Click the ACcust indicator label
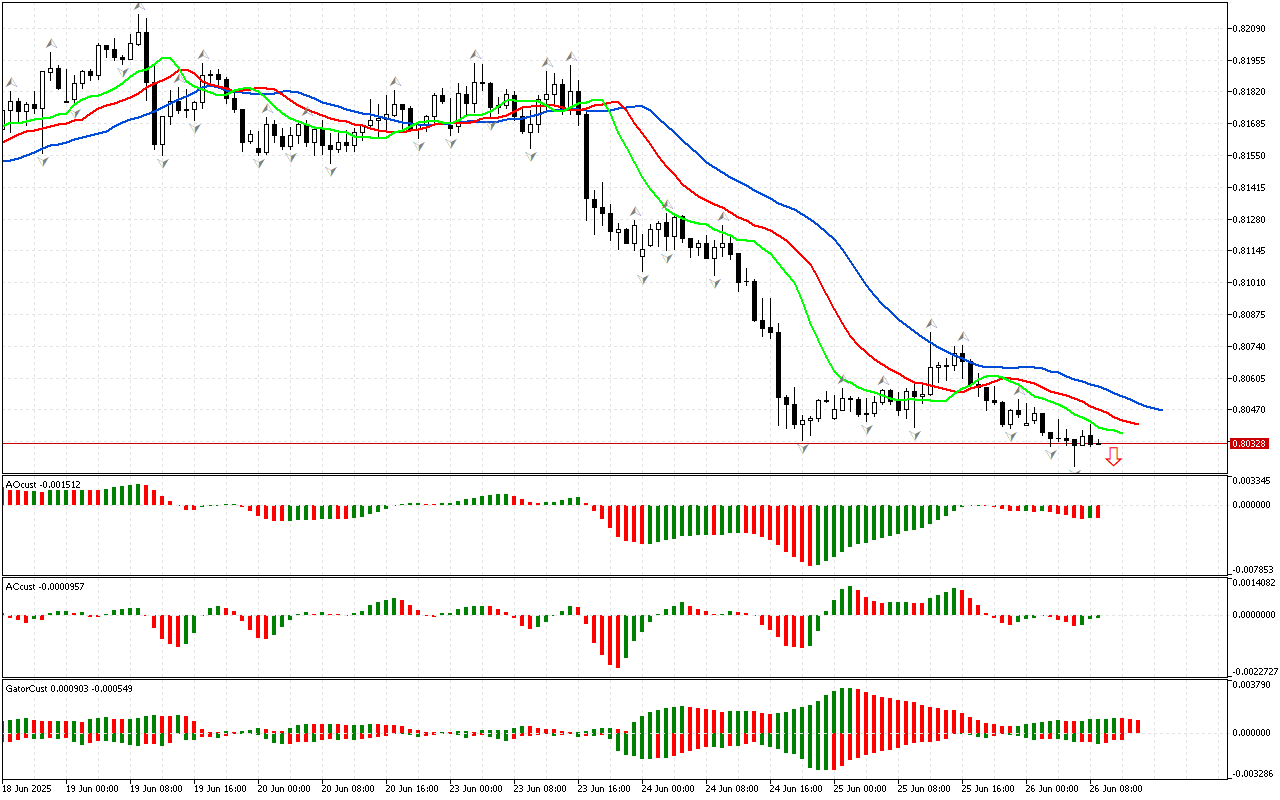Screen dimensions: 1280x800 (45, 585)
